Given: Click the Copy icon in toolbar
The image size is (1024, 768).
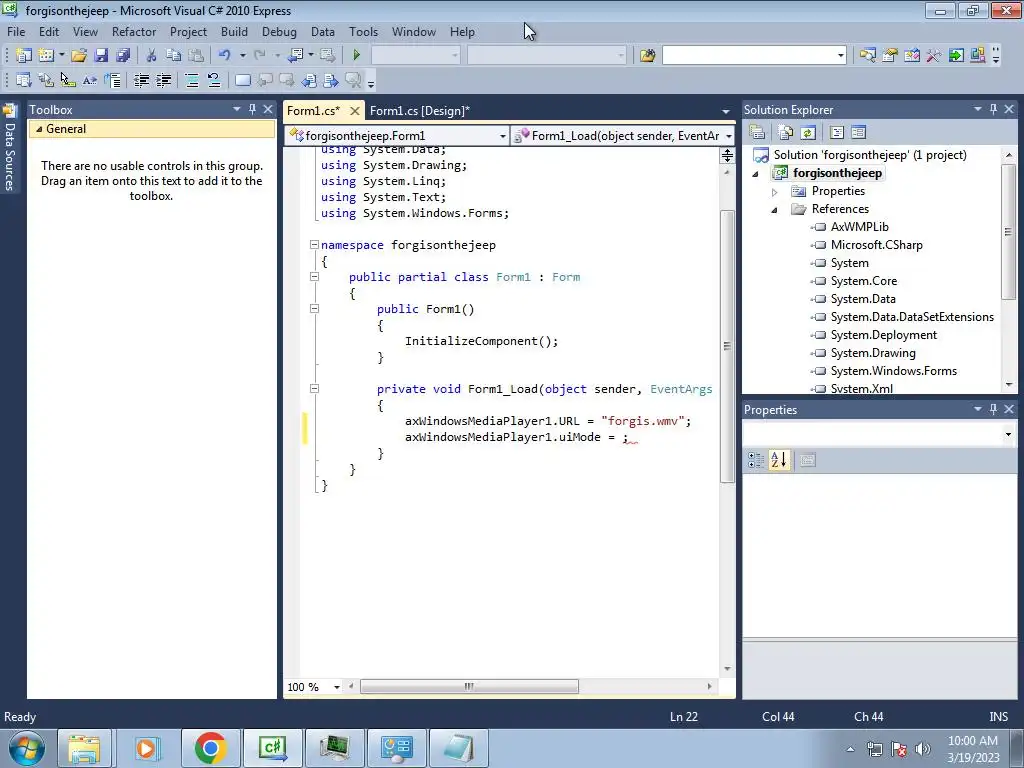Looking at the screenshot, I should 173,56.
